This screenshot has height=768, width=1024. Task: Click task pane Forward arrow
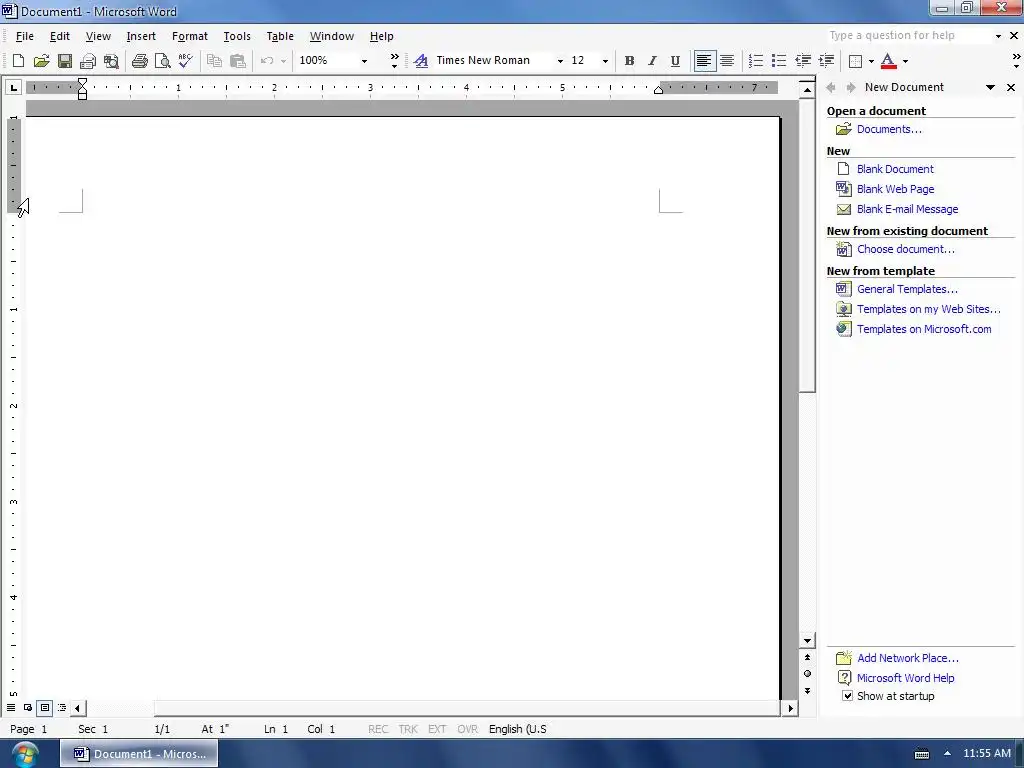click(850, 87)
